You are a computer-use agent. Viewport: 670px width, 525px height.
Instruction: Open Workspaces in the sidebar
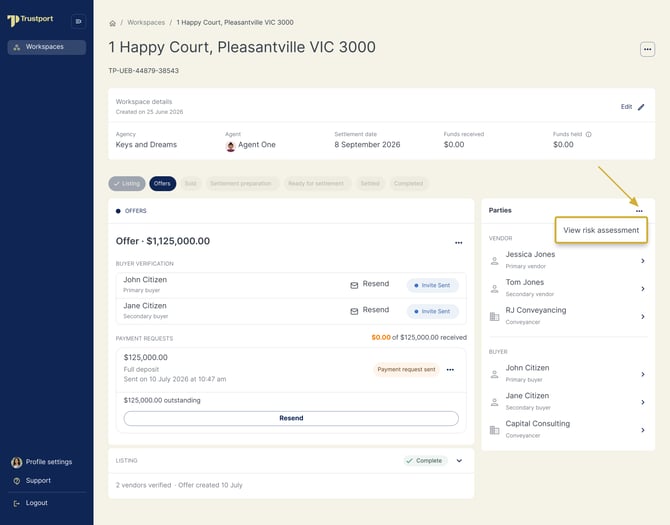click(x=47, y=47)
